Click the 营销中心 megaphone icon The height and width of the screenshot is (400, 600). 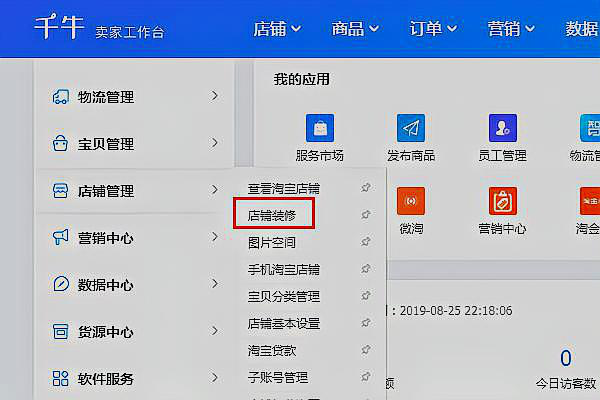[60, 237]
